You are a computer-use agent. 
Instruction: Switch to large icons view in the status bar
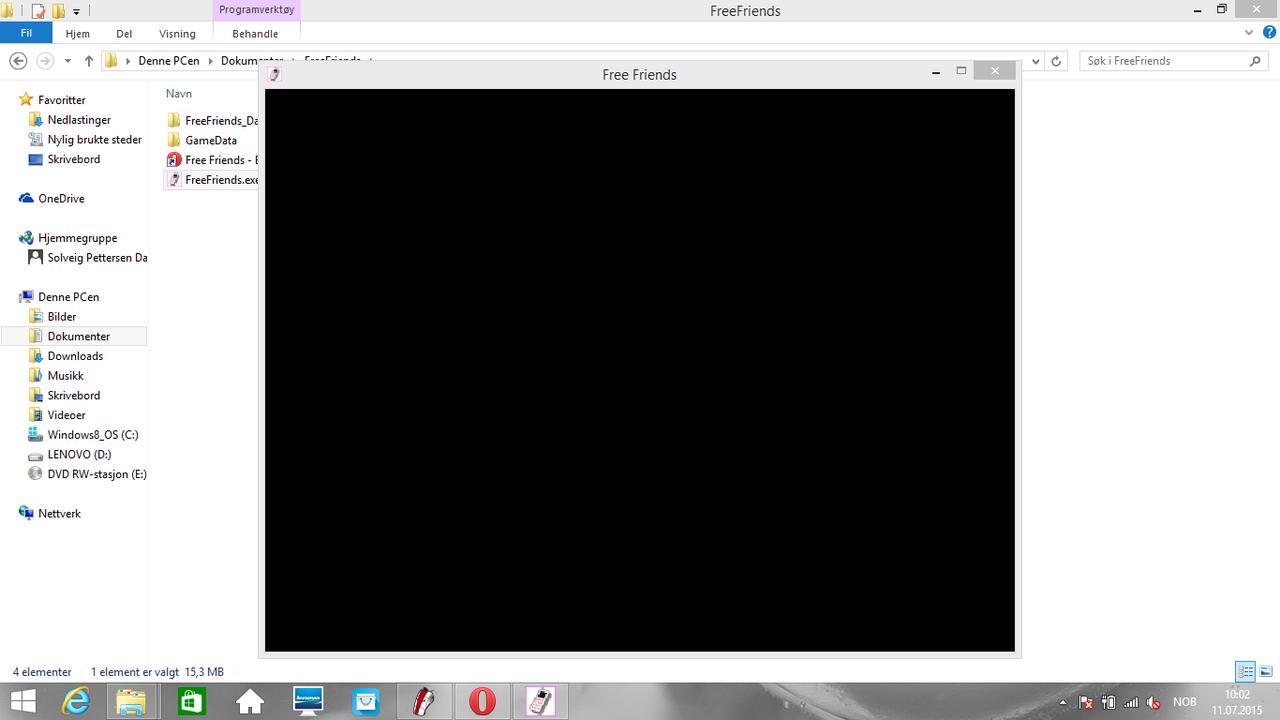[x=1265, y=672]
